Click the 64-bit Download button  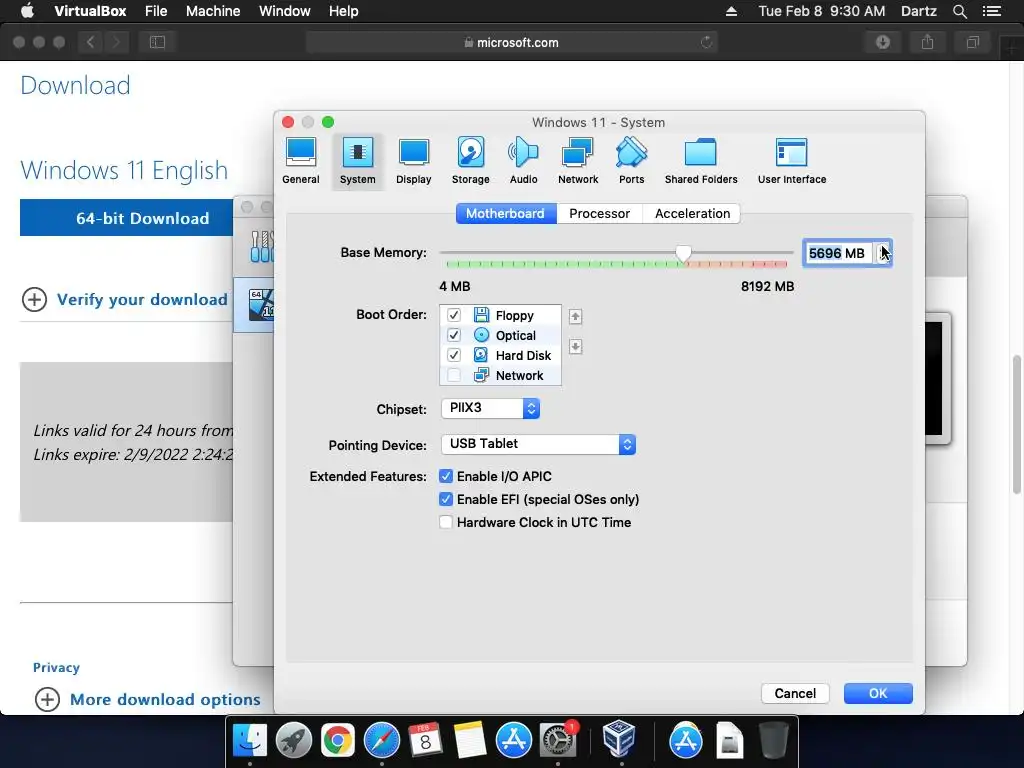click(x=127, y=217)
